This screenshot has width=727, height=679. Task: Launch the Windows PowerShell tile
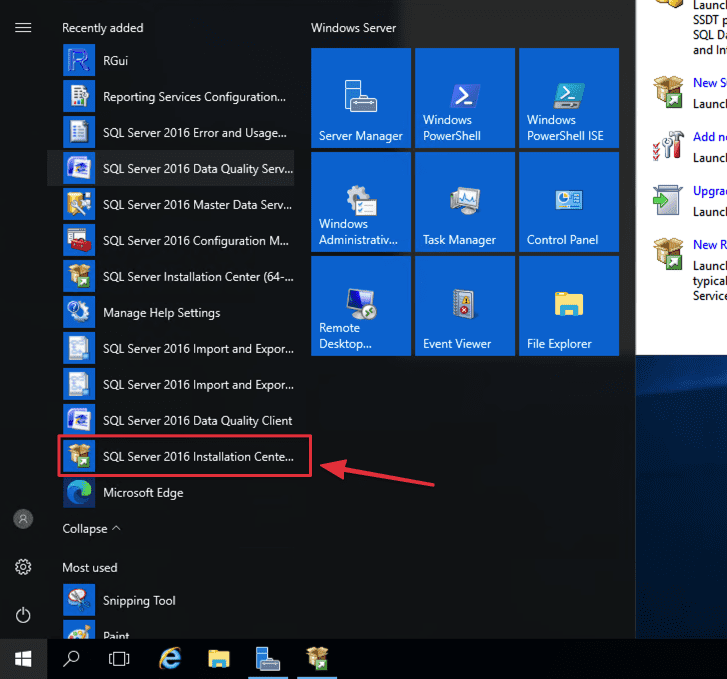[x=464, y=97]
